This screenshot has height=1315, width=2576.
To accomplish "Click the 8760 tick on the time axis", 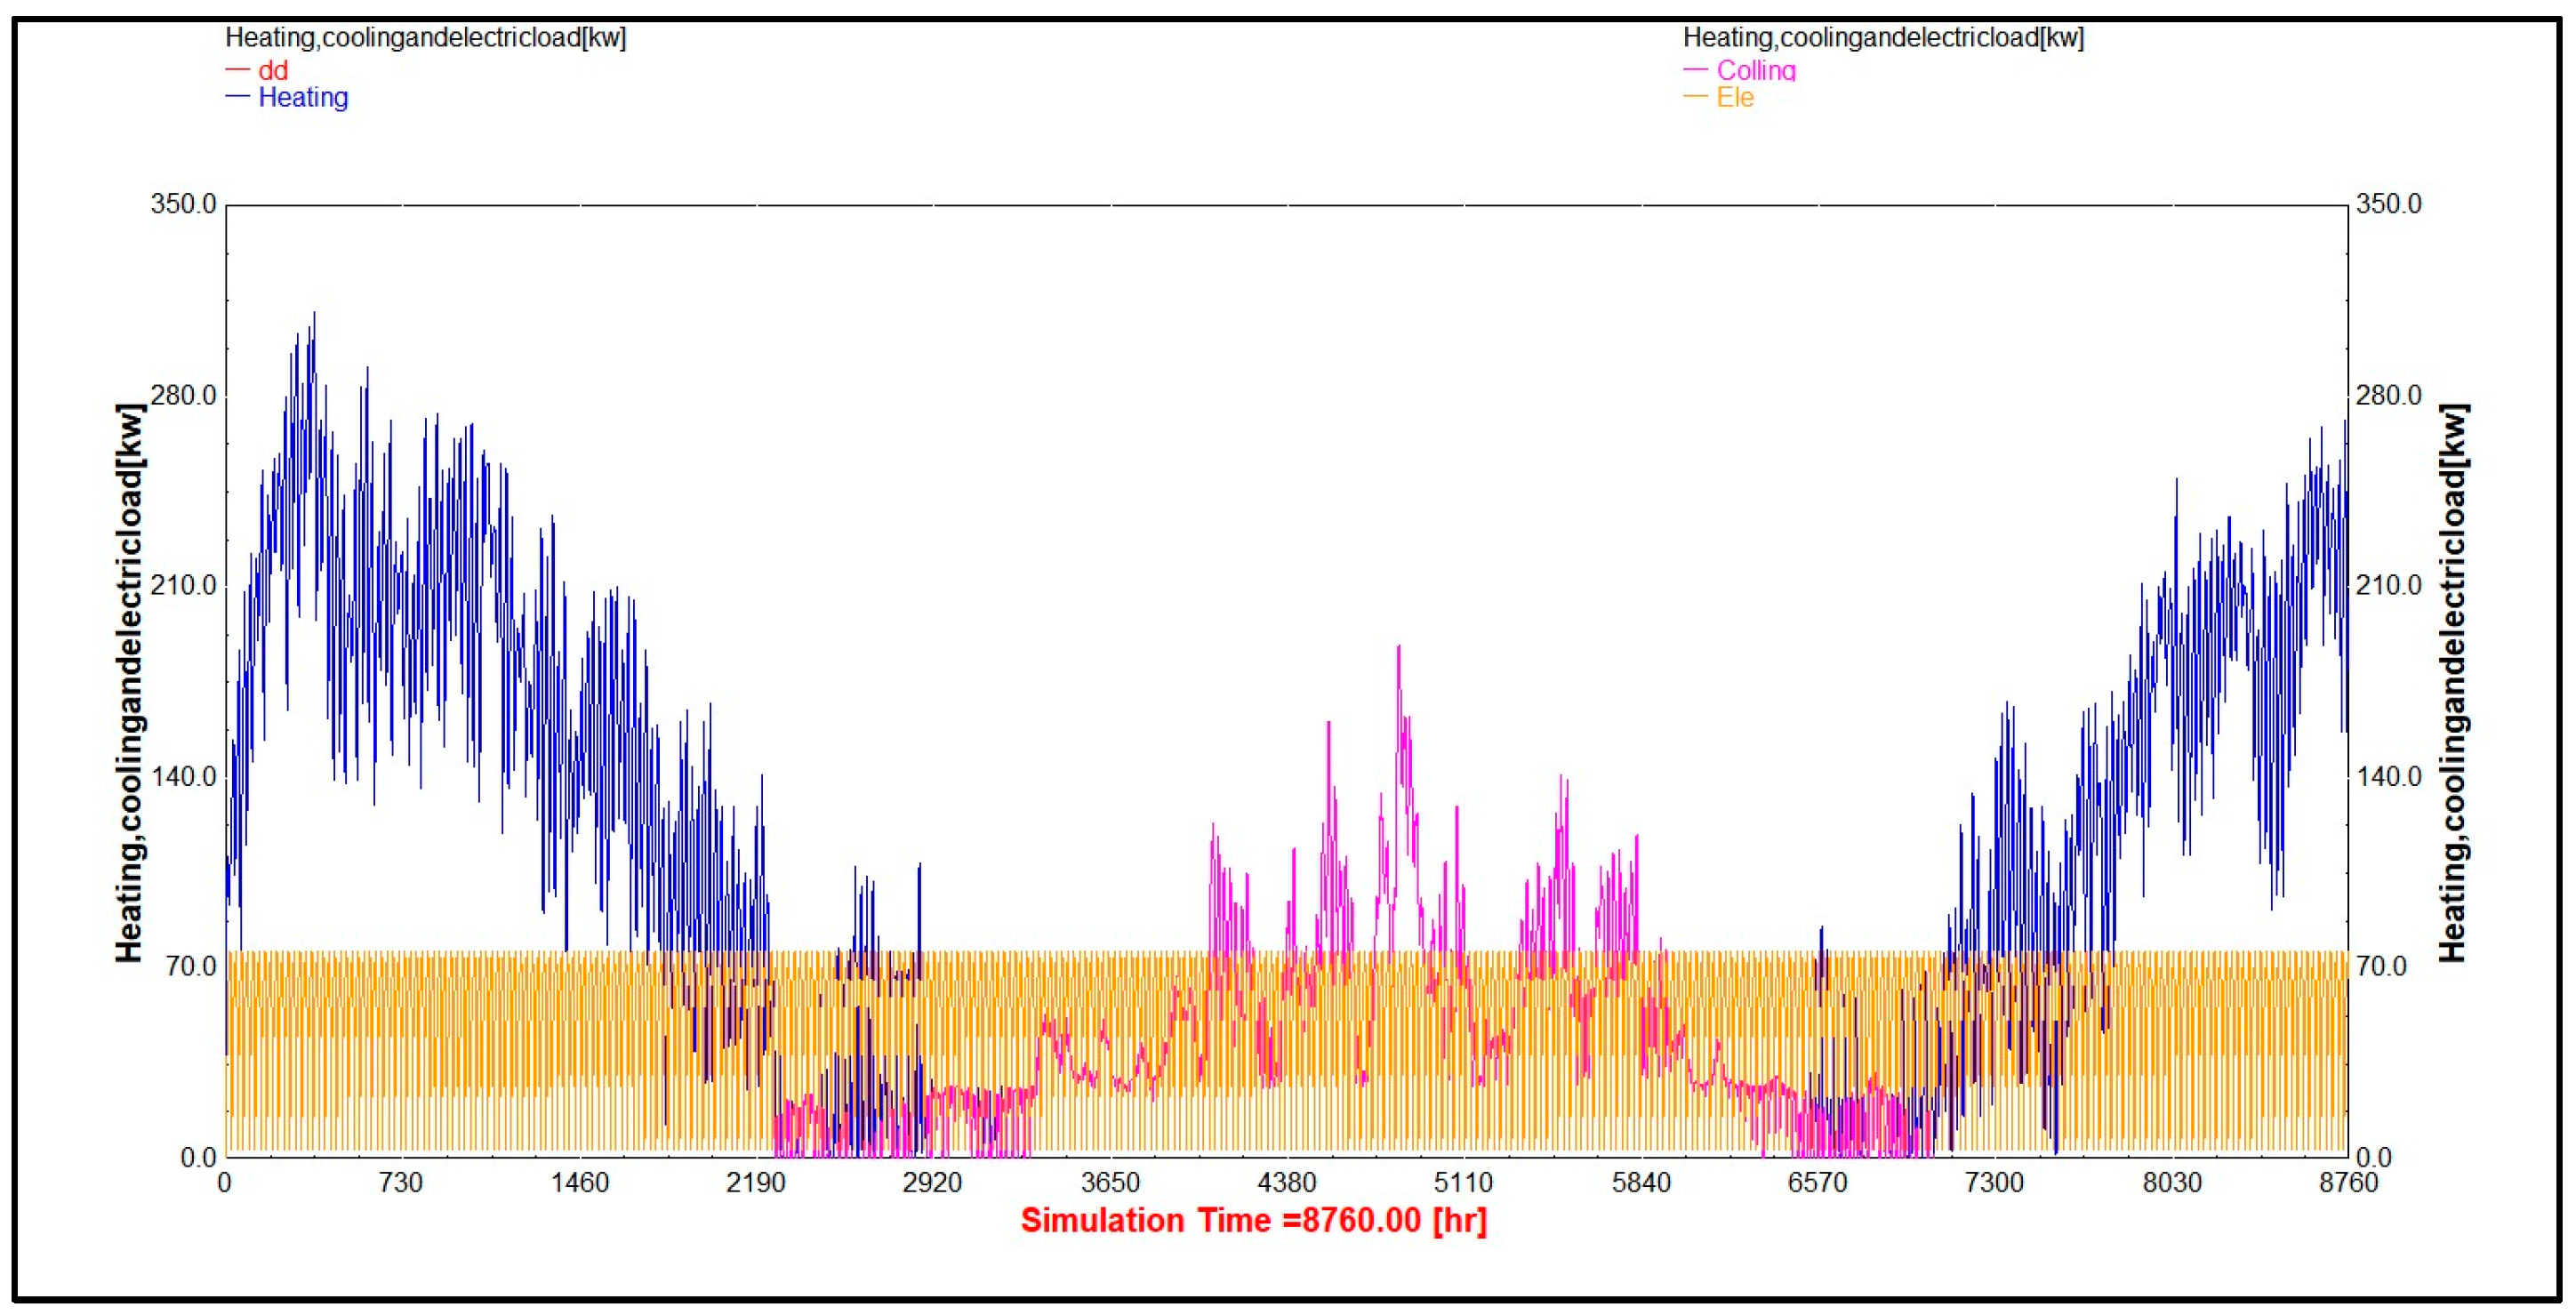I will [x=2348, y=1183].
